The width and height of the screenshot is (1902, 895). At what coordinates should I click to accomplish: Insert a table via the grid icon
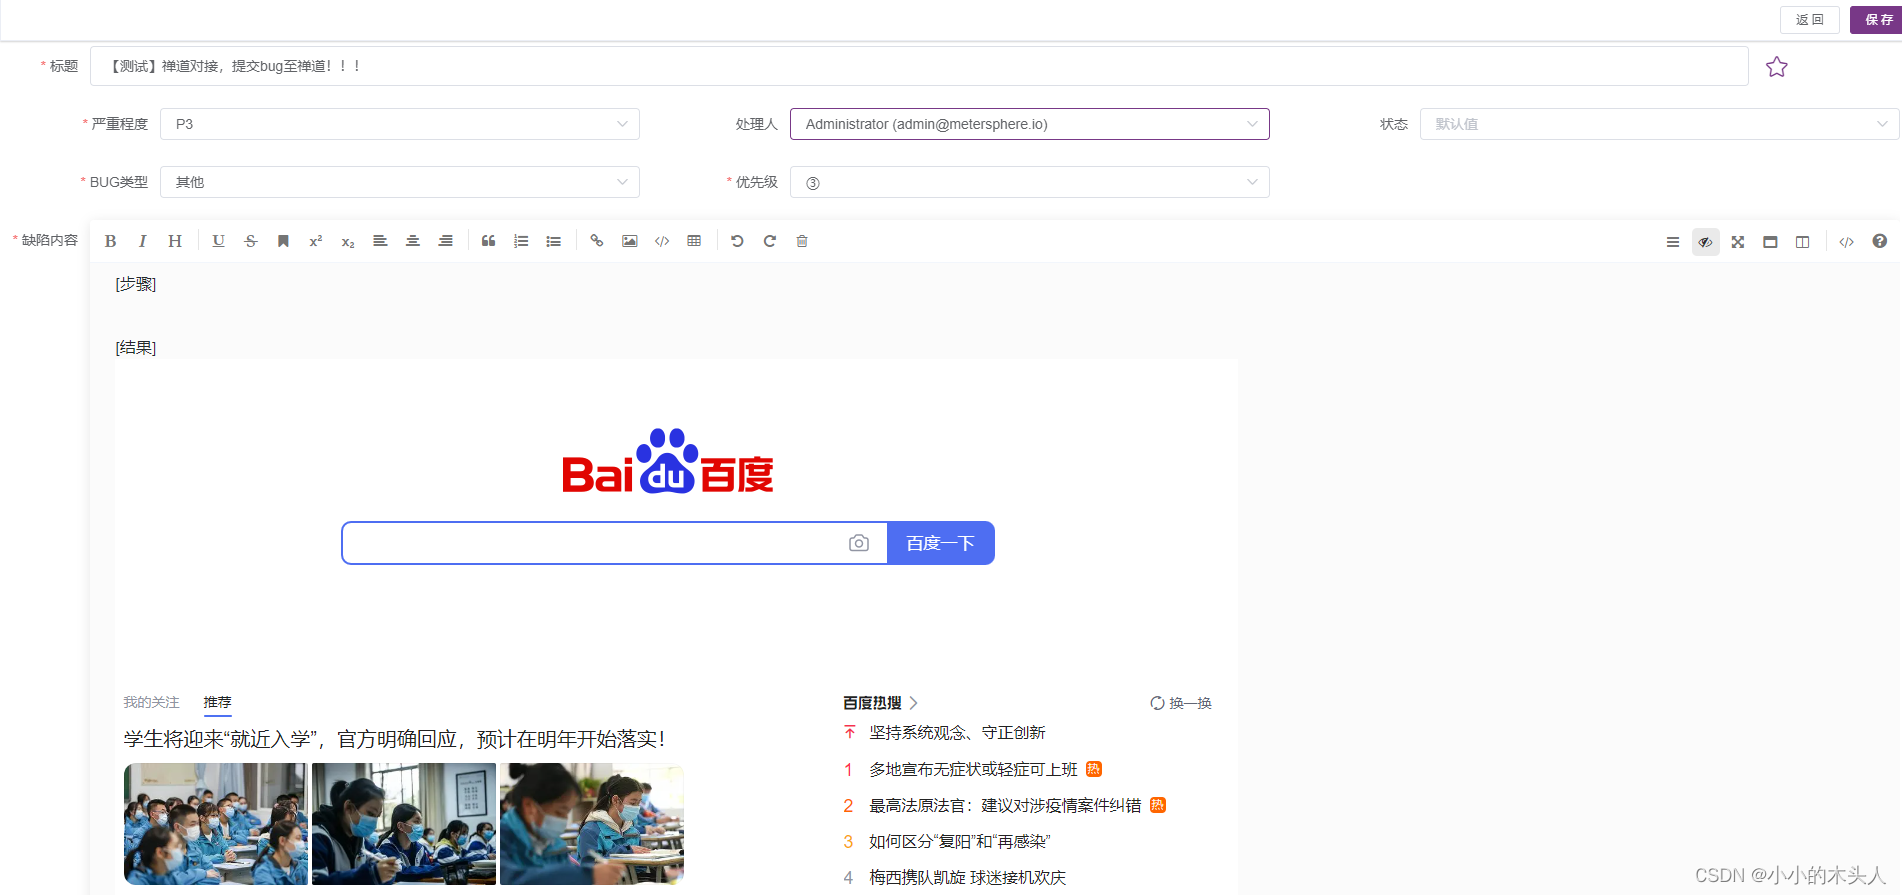coord(694,241)
